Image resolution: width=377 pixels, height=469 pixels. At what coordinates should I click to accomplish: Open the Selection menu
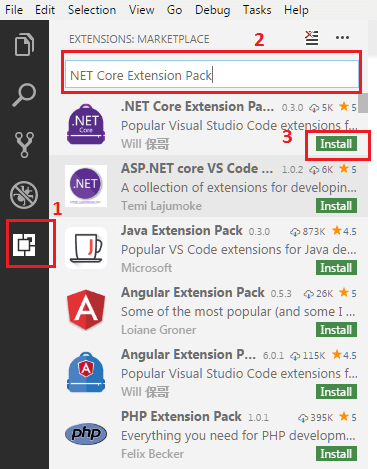[x=92, y=10]
